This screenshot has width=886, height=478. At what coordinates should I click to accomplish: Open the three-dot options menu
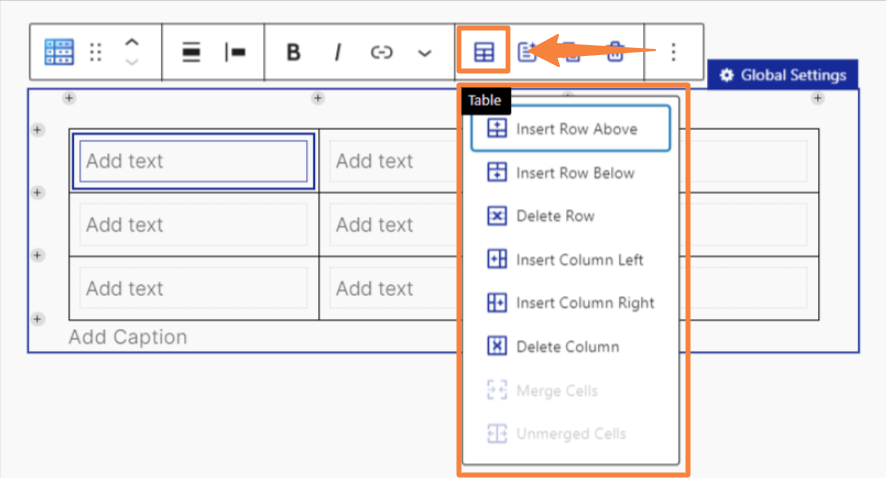point(673,52)
